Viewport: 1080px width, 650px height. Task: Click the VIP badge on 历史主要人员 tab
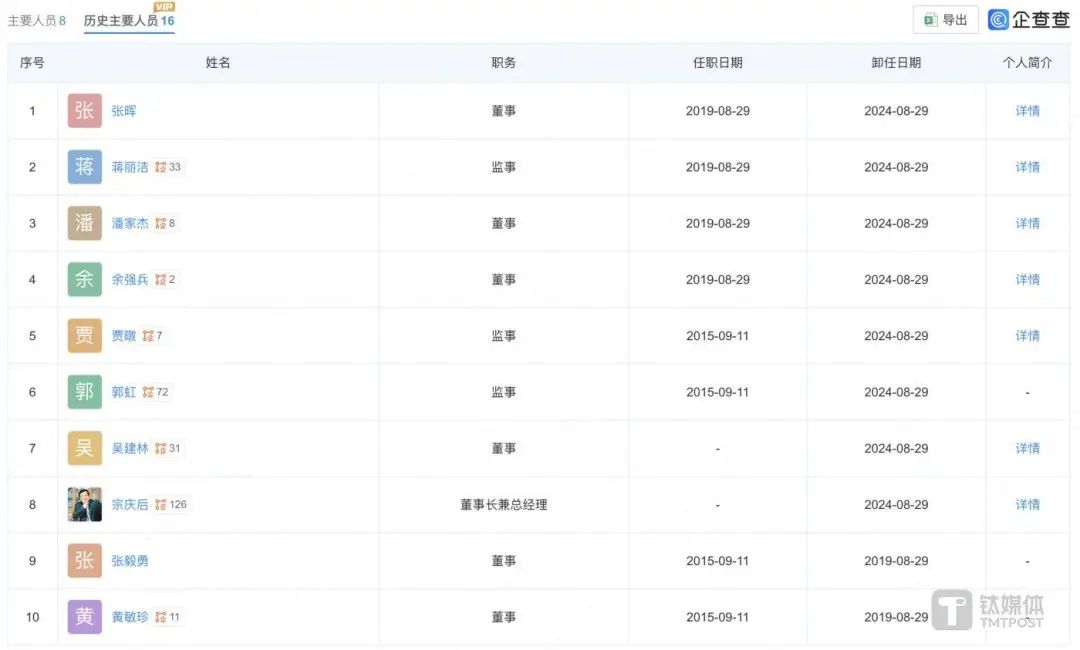tap(163, 6)
